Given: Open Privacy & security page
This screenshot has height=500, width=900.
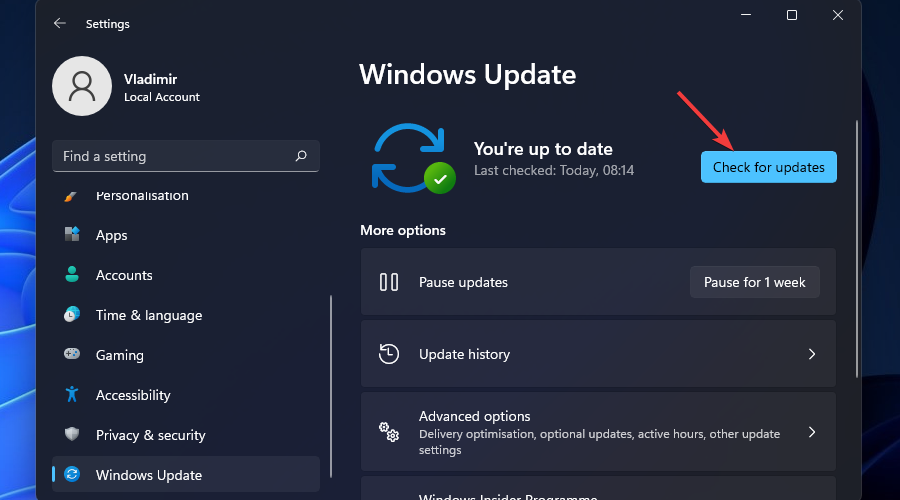Looking at the screenshot, I should (x=185, y=435).
